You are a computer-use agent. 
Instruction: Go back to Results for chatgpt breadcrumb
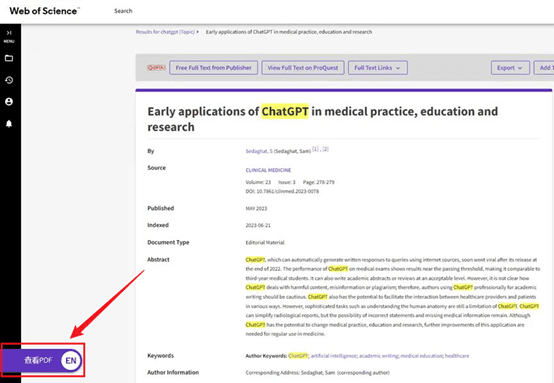pos(165,32)
